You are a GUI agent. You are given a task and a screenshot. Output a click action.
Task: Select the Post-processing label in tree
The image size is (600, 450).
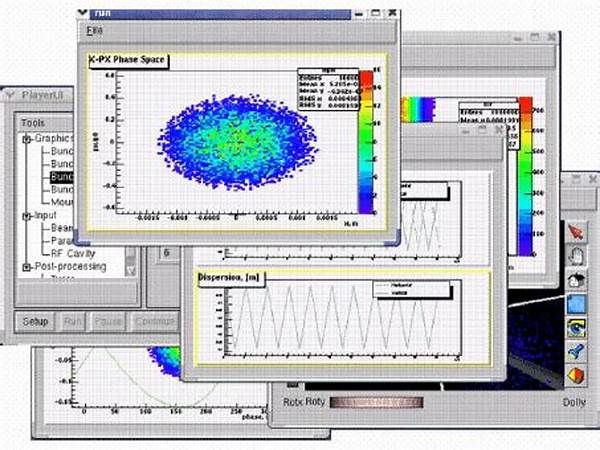[70, 266]
